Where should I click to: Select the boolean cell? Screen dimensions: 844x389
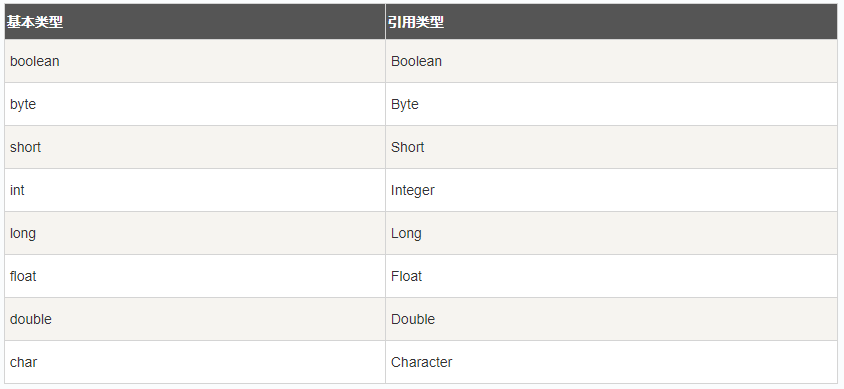pyautogui.click(x=195, y=61)
